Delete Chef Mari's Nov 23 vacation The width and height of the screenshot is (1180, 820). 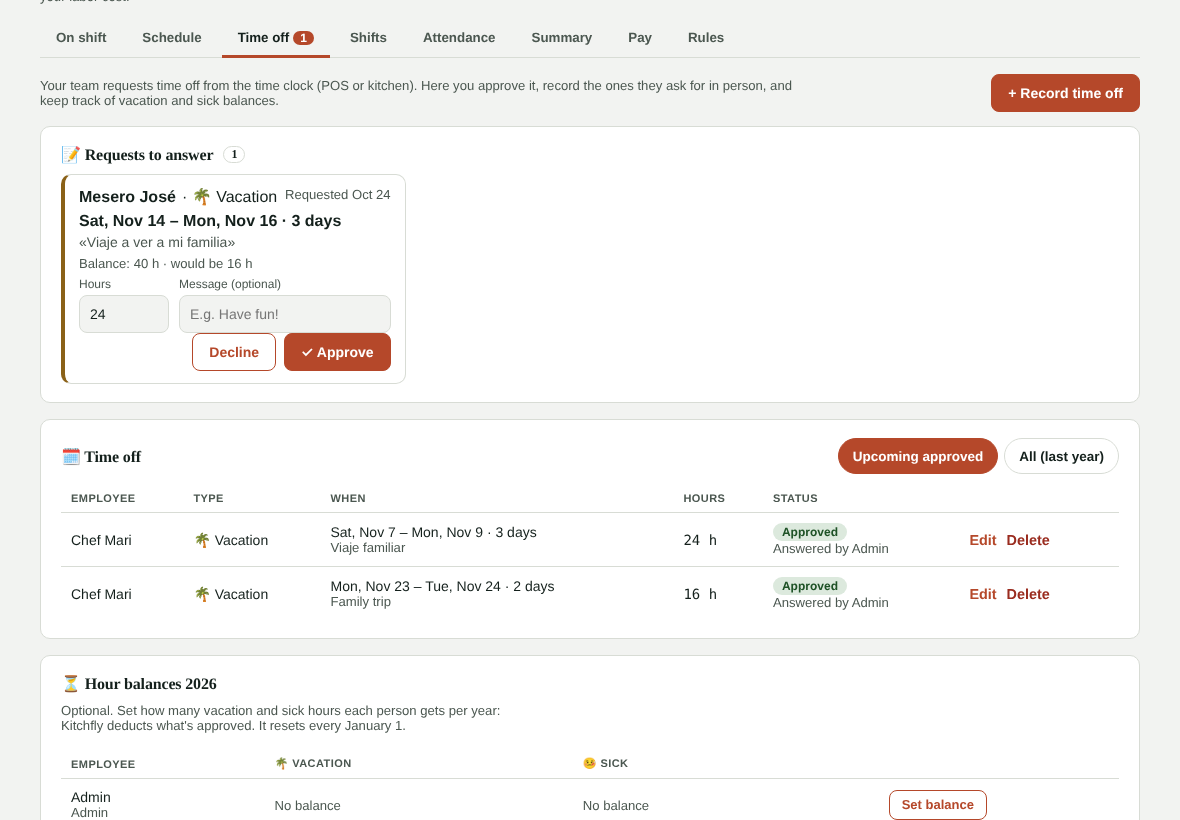click(1028, 594)
